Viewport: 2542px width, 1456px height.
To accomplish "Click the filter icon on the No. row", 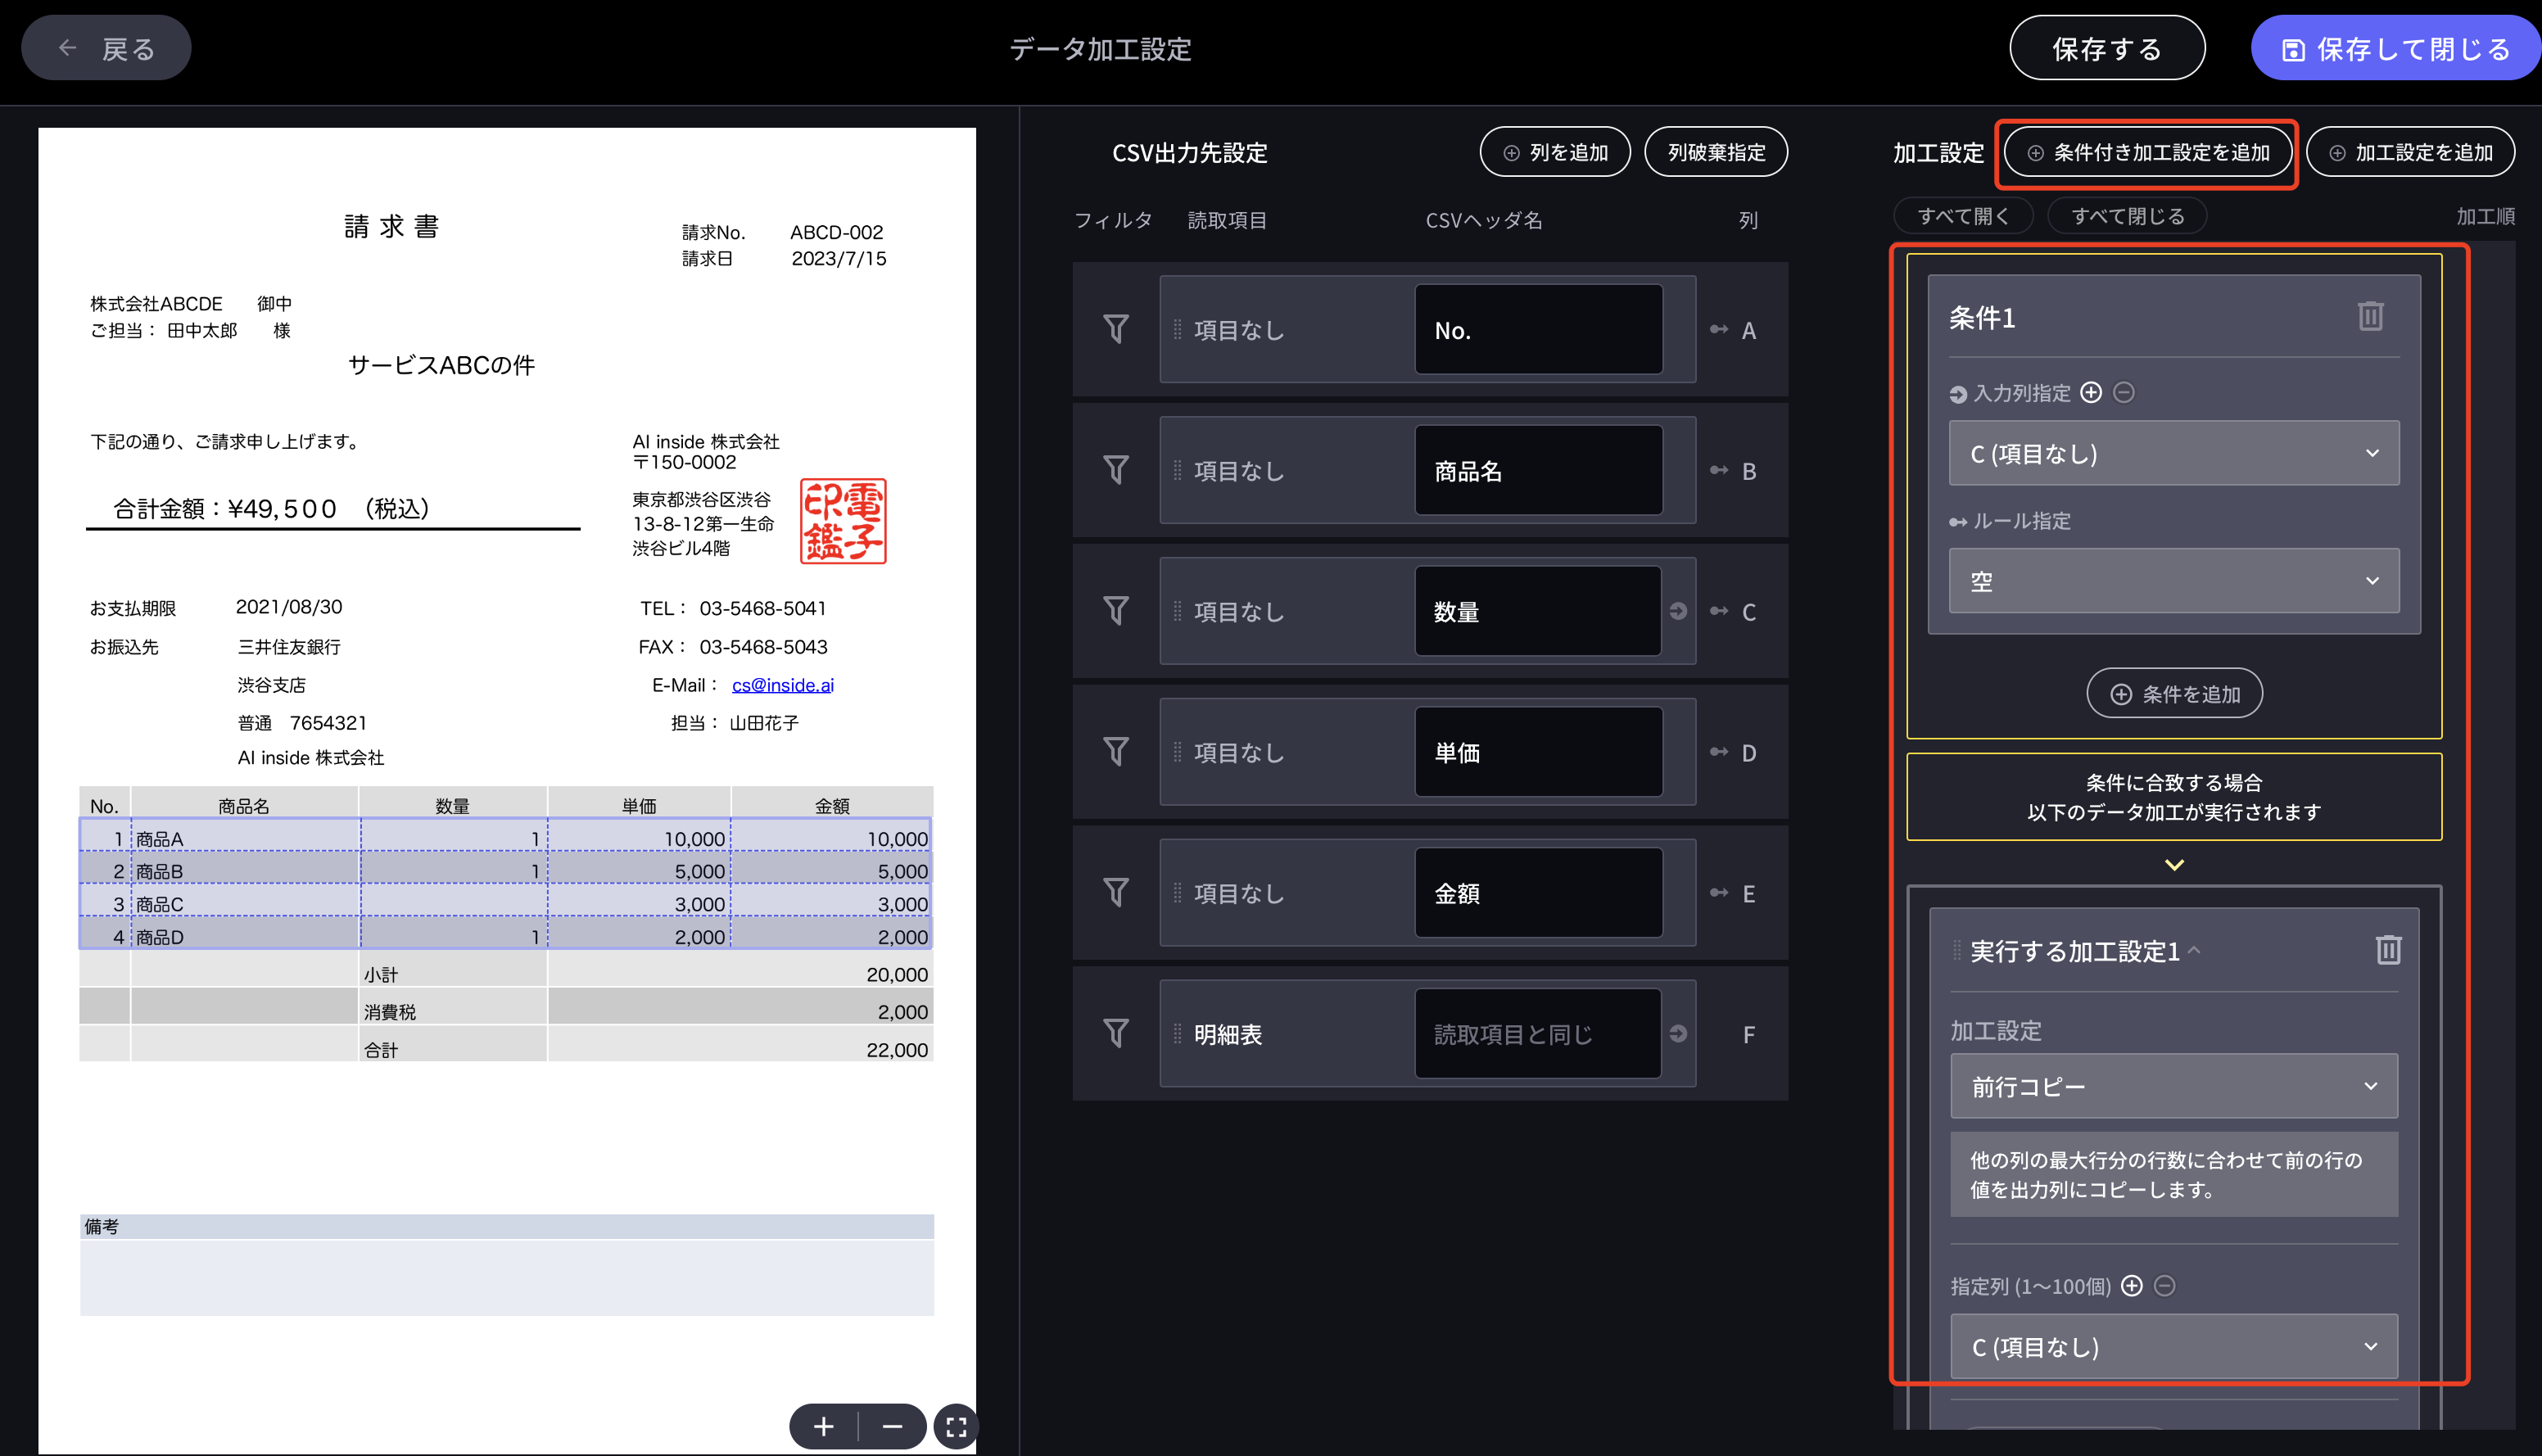I will click(x=1117, y=328).
